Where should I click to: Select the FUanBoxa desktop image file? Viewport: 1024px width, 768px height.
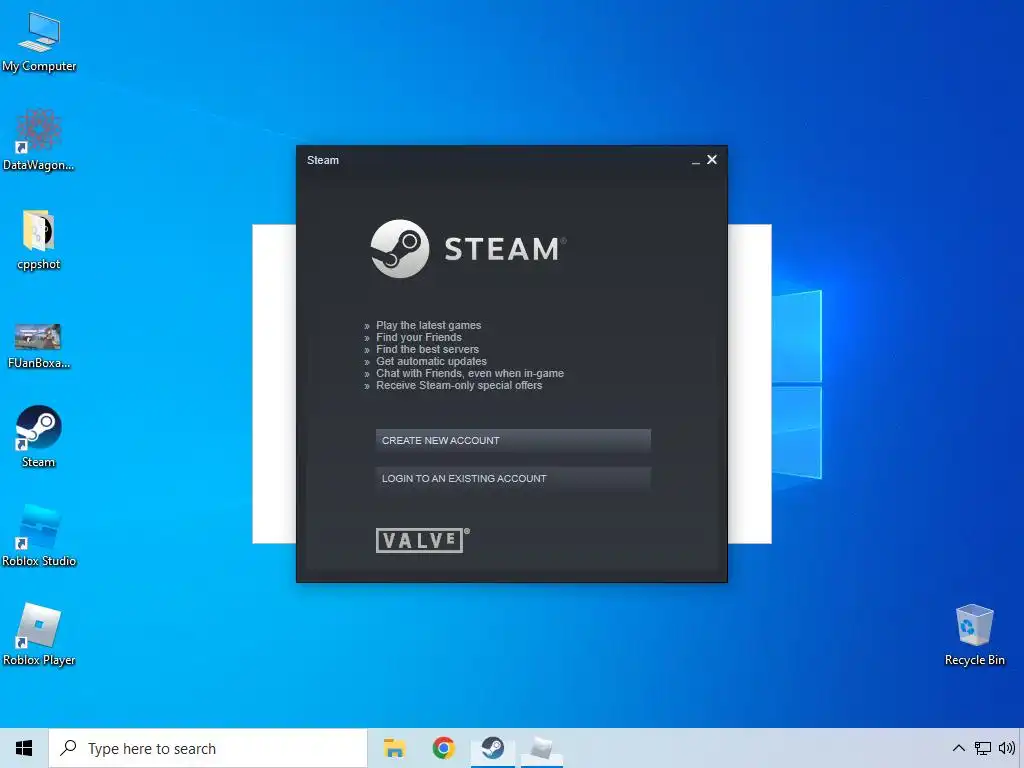(39, 346)
